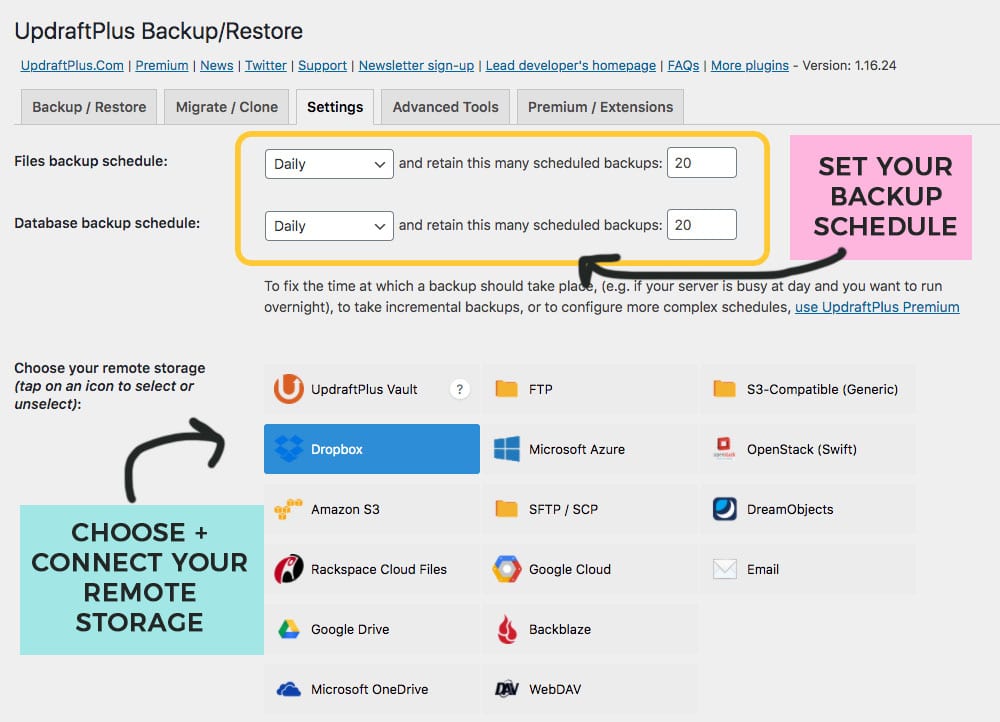Go to the Advanced Tools tab
This screenshot has height=722, width=1000.
click(445, 107)
